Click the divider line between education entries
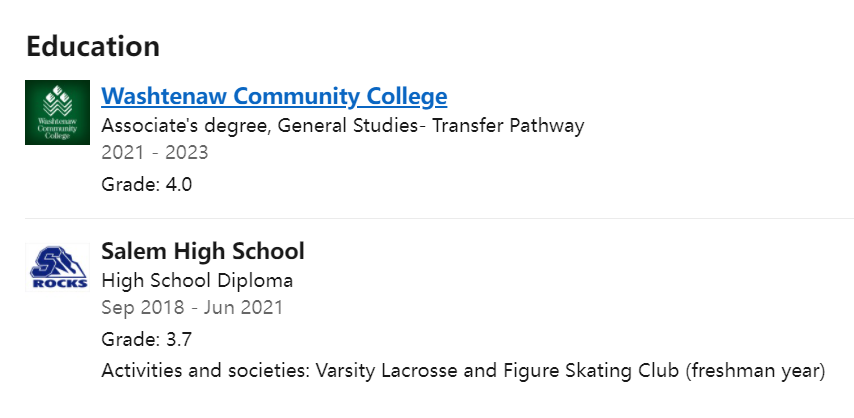Screen dimensions: 854x418 439,218
